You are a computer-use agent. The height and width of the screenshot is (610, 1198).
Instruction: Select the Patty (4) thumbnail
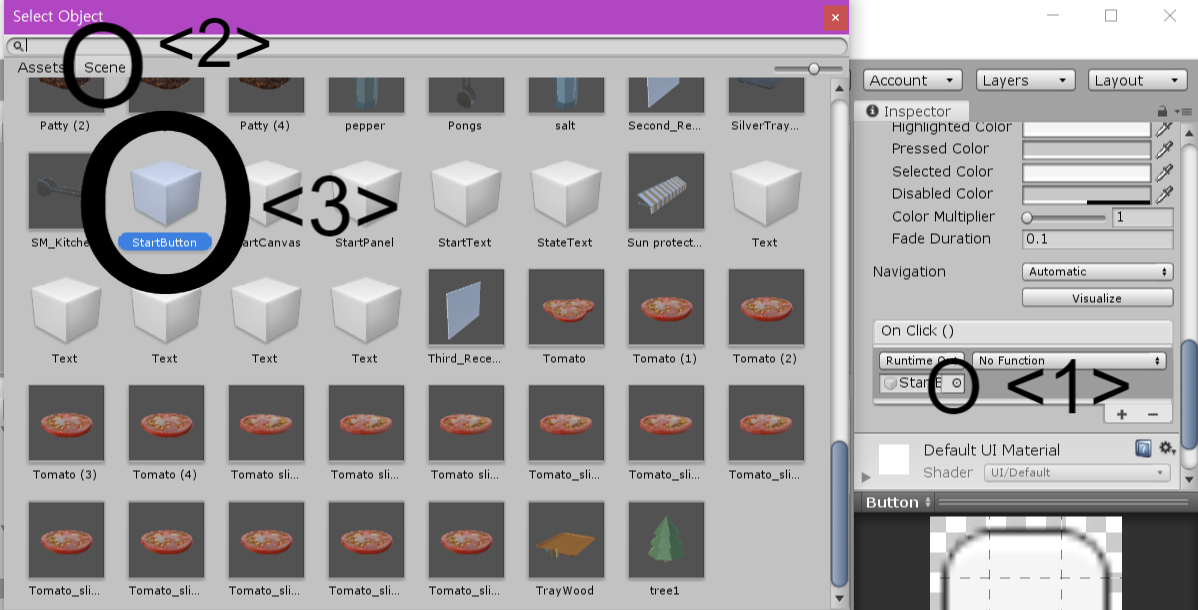[x=265, y=95]
